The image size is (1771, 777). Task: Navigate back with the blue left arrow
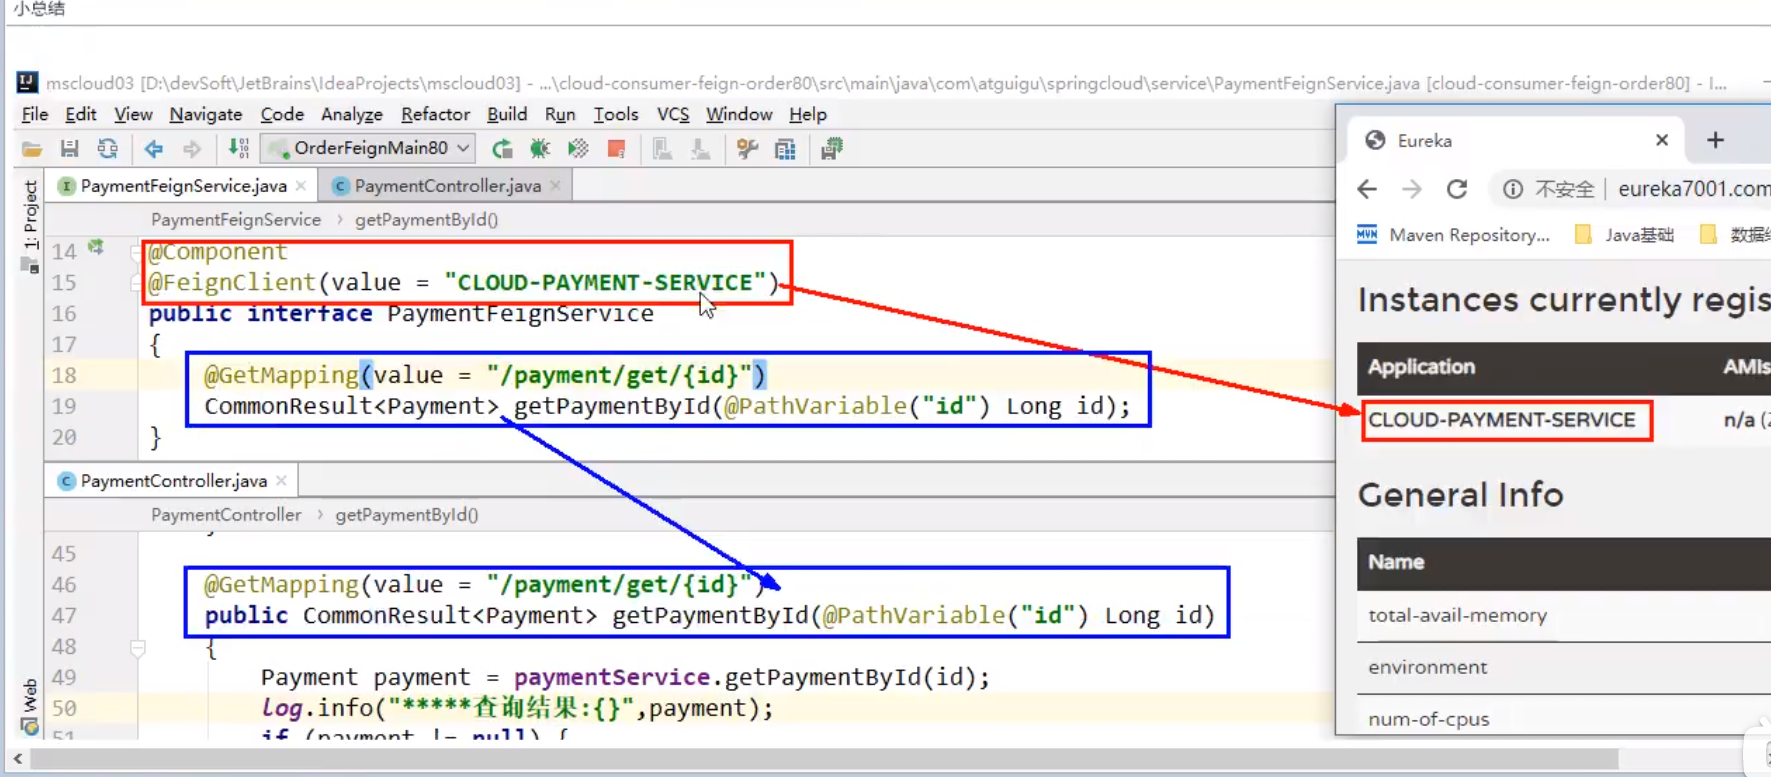point(153,149)
